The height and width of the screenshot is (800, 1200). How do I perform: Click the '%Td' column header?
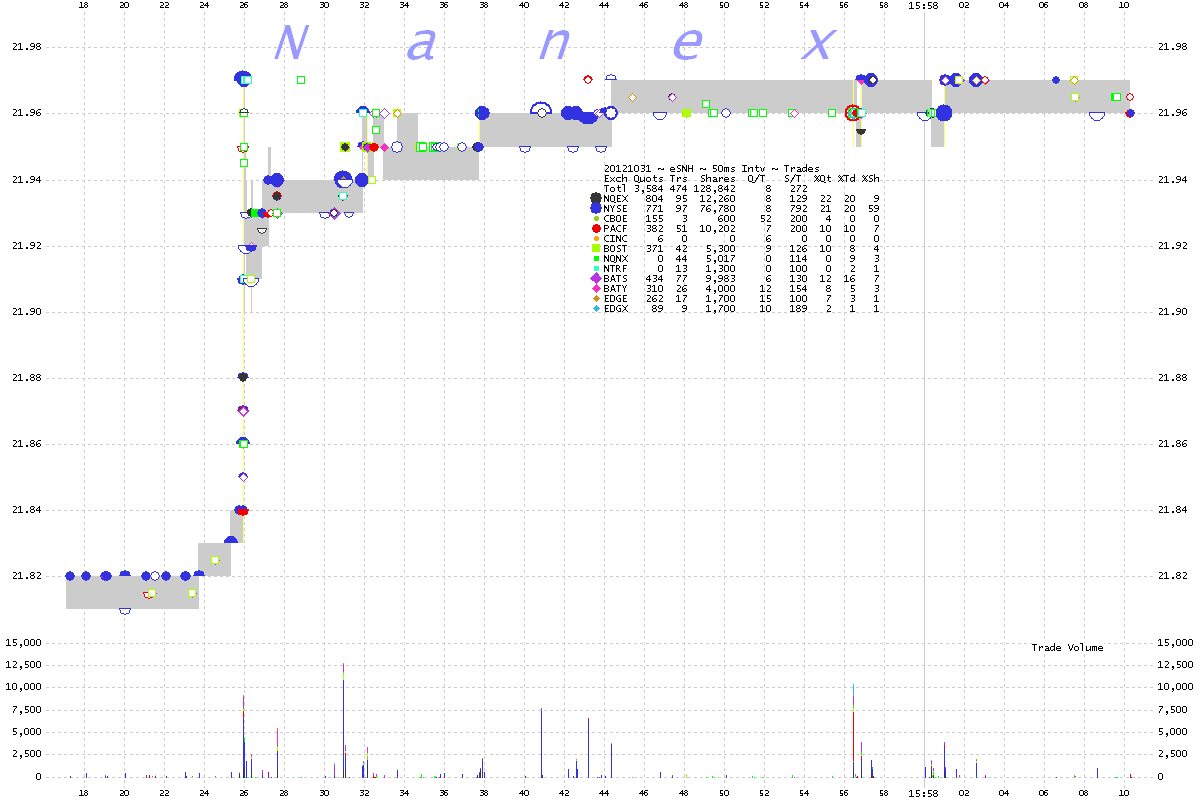tap(847, 178)
